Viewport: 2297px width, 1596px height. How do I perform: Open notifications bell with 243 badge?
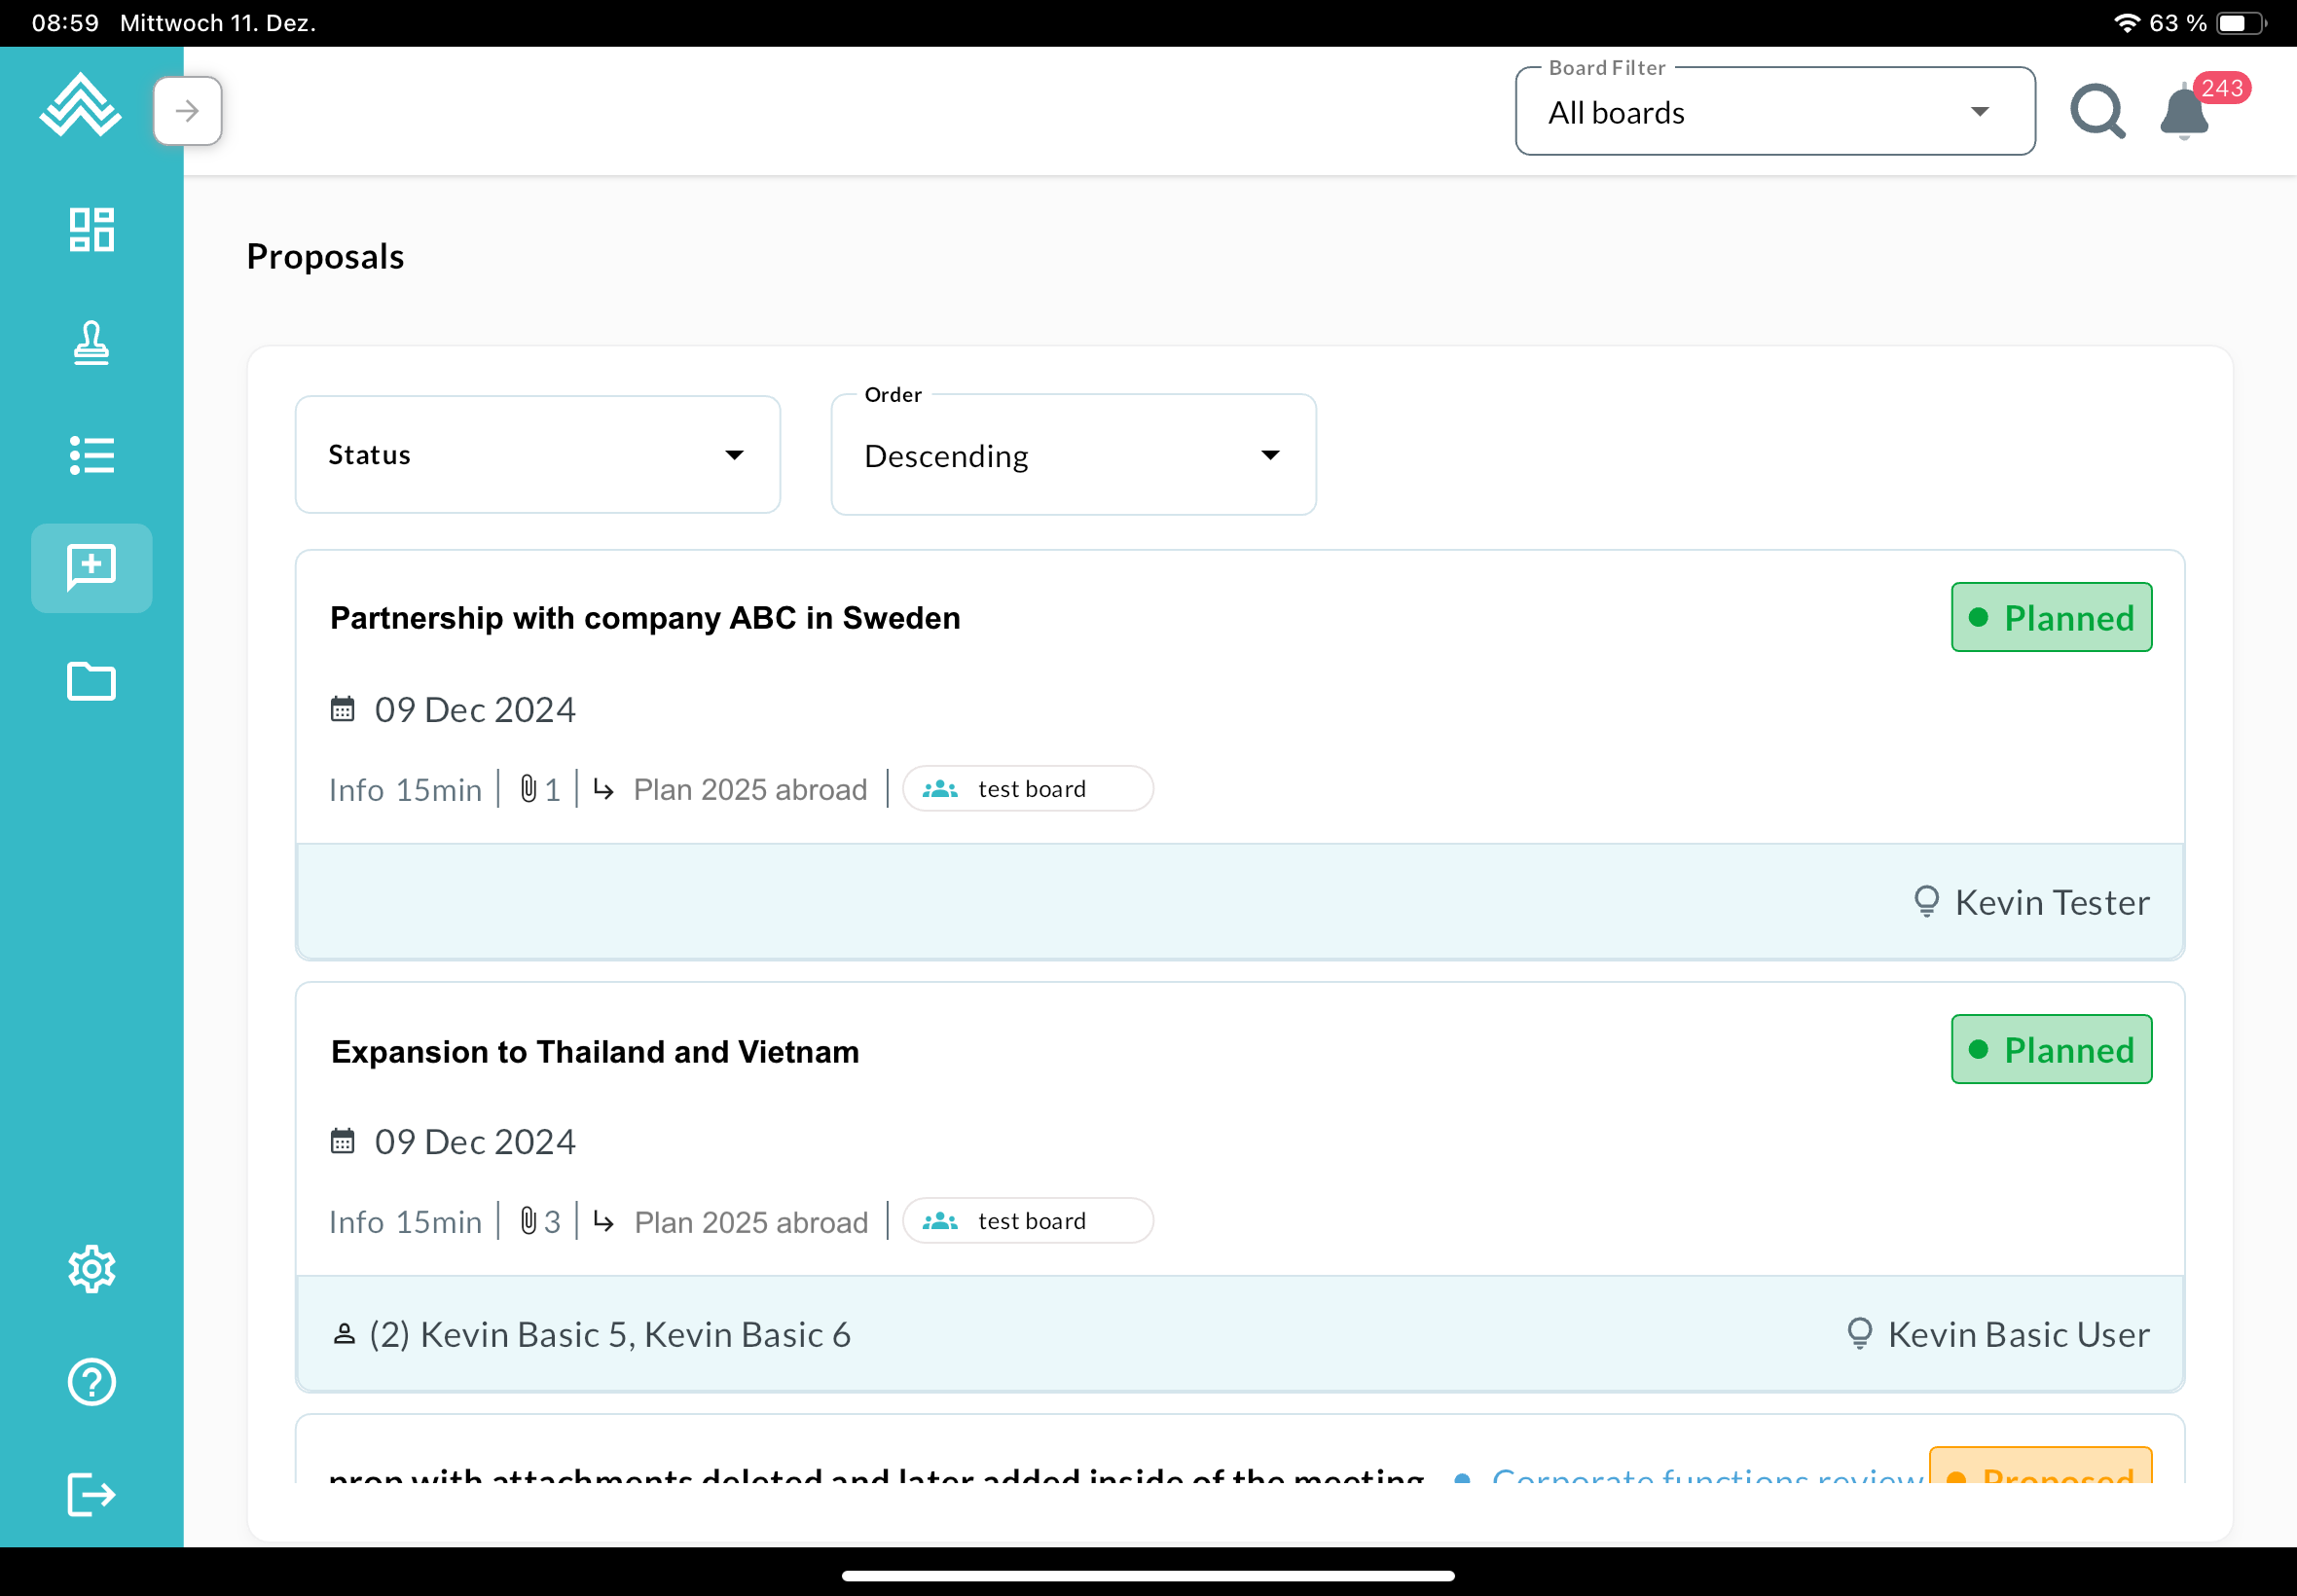click(2185, 113)
